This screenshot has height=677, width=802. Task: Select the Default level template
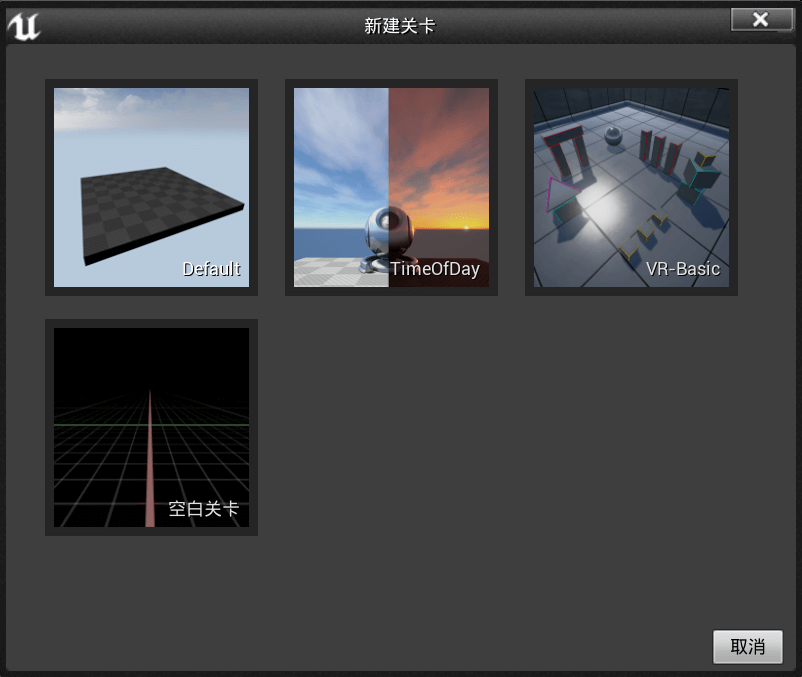151,187
